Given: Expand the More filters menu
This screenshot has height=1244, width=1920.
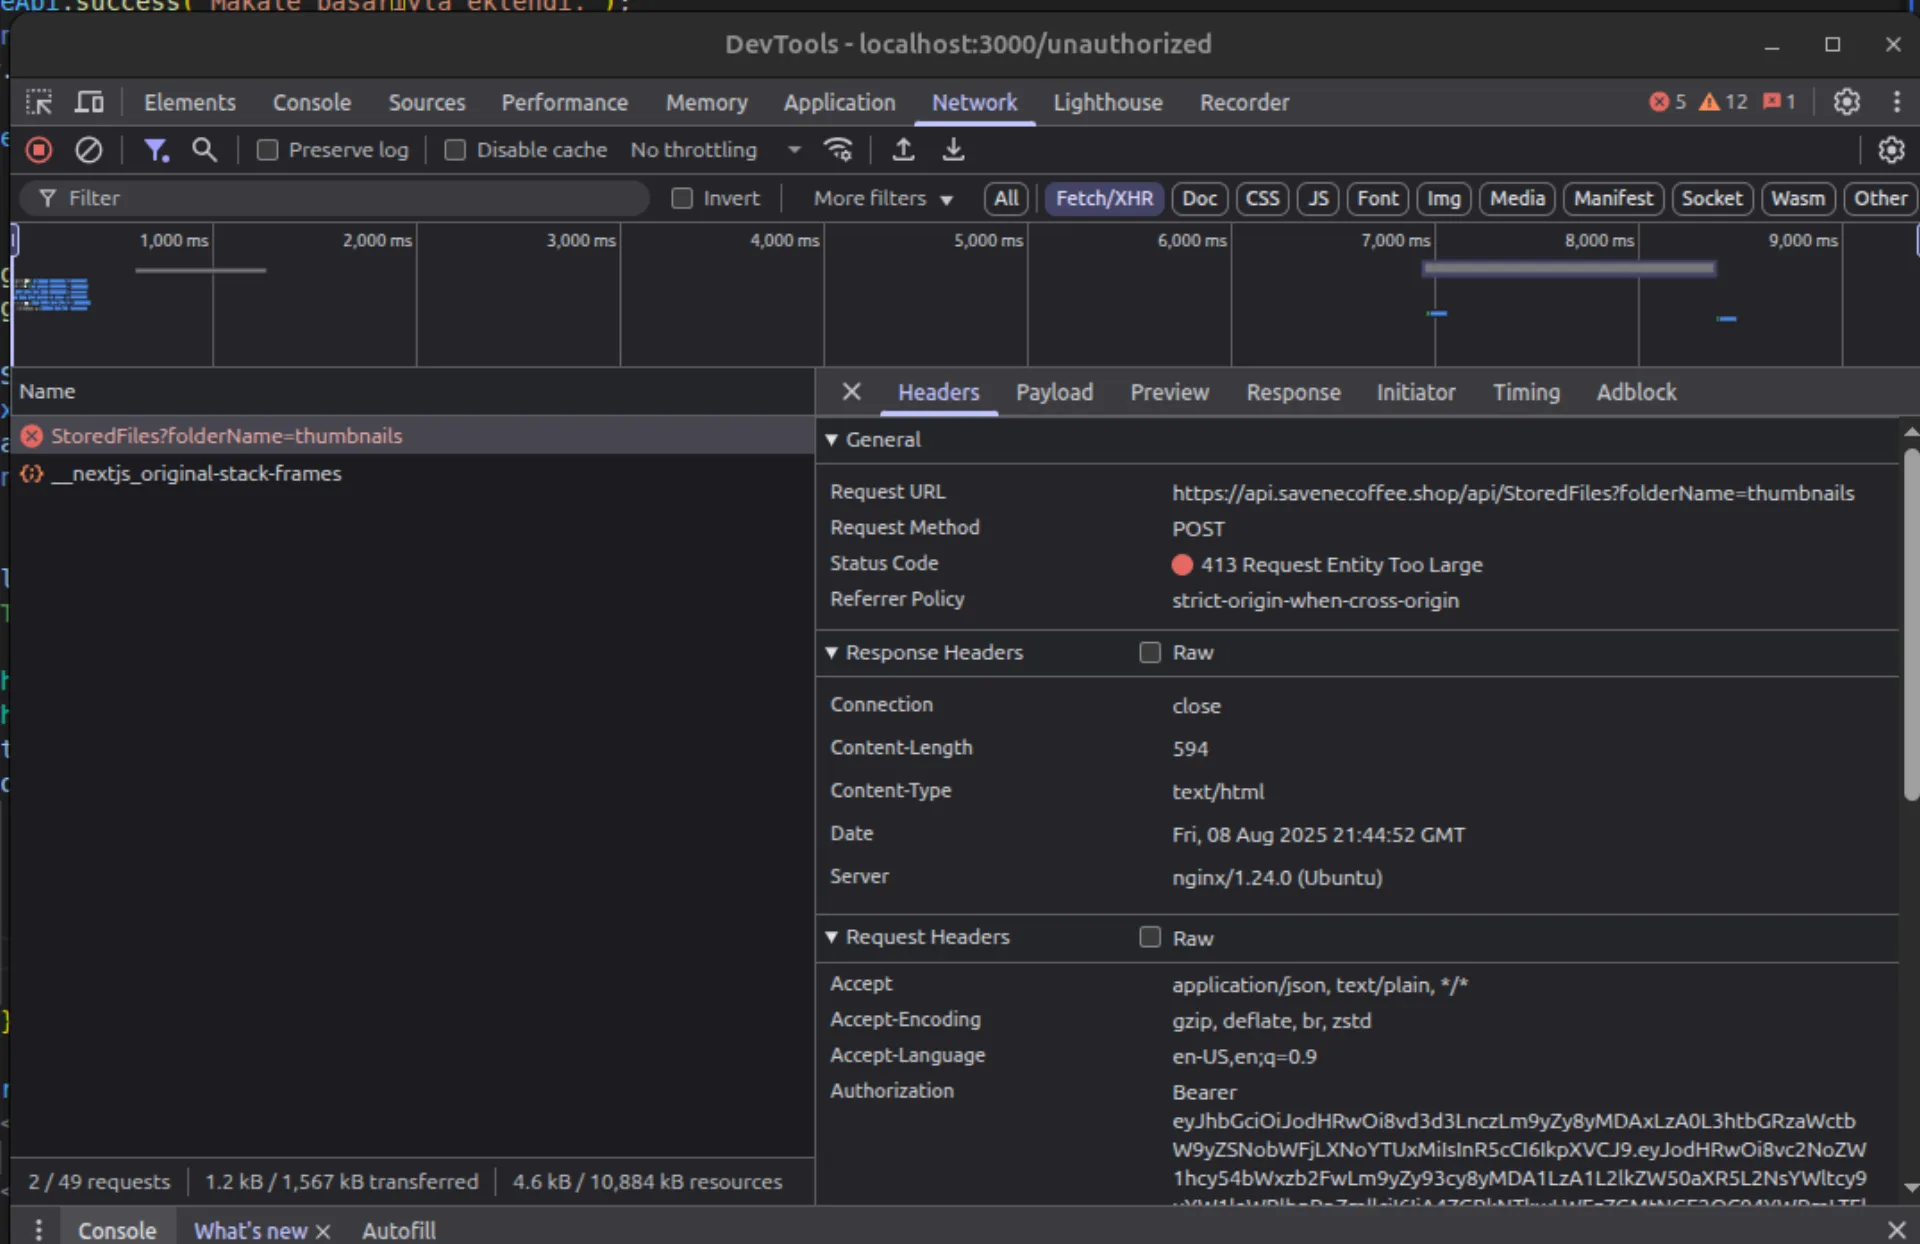Looking at the screenshot, I should point(882,198).
